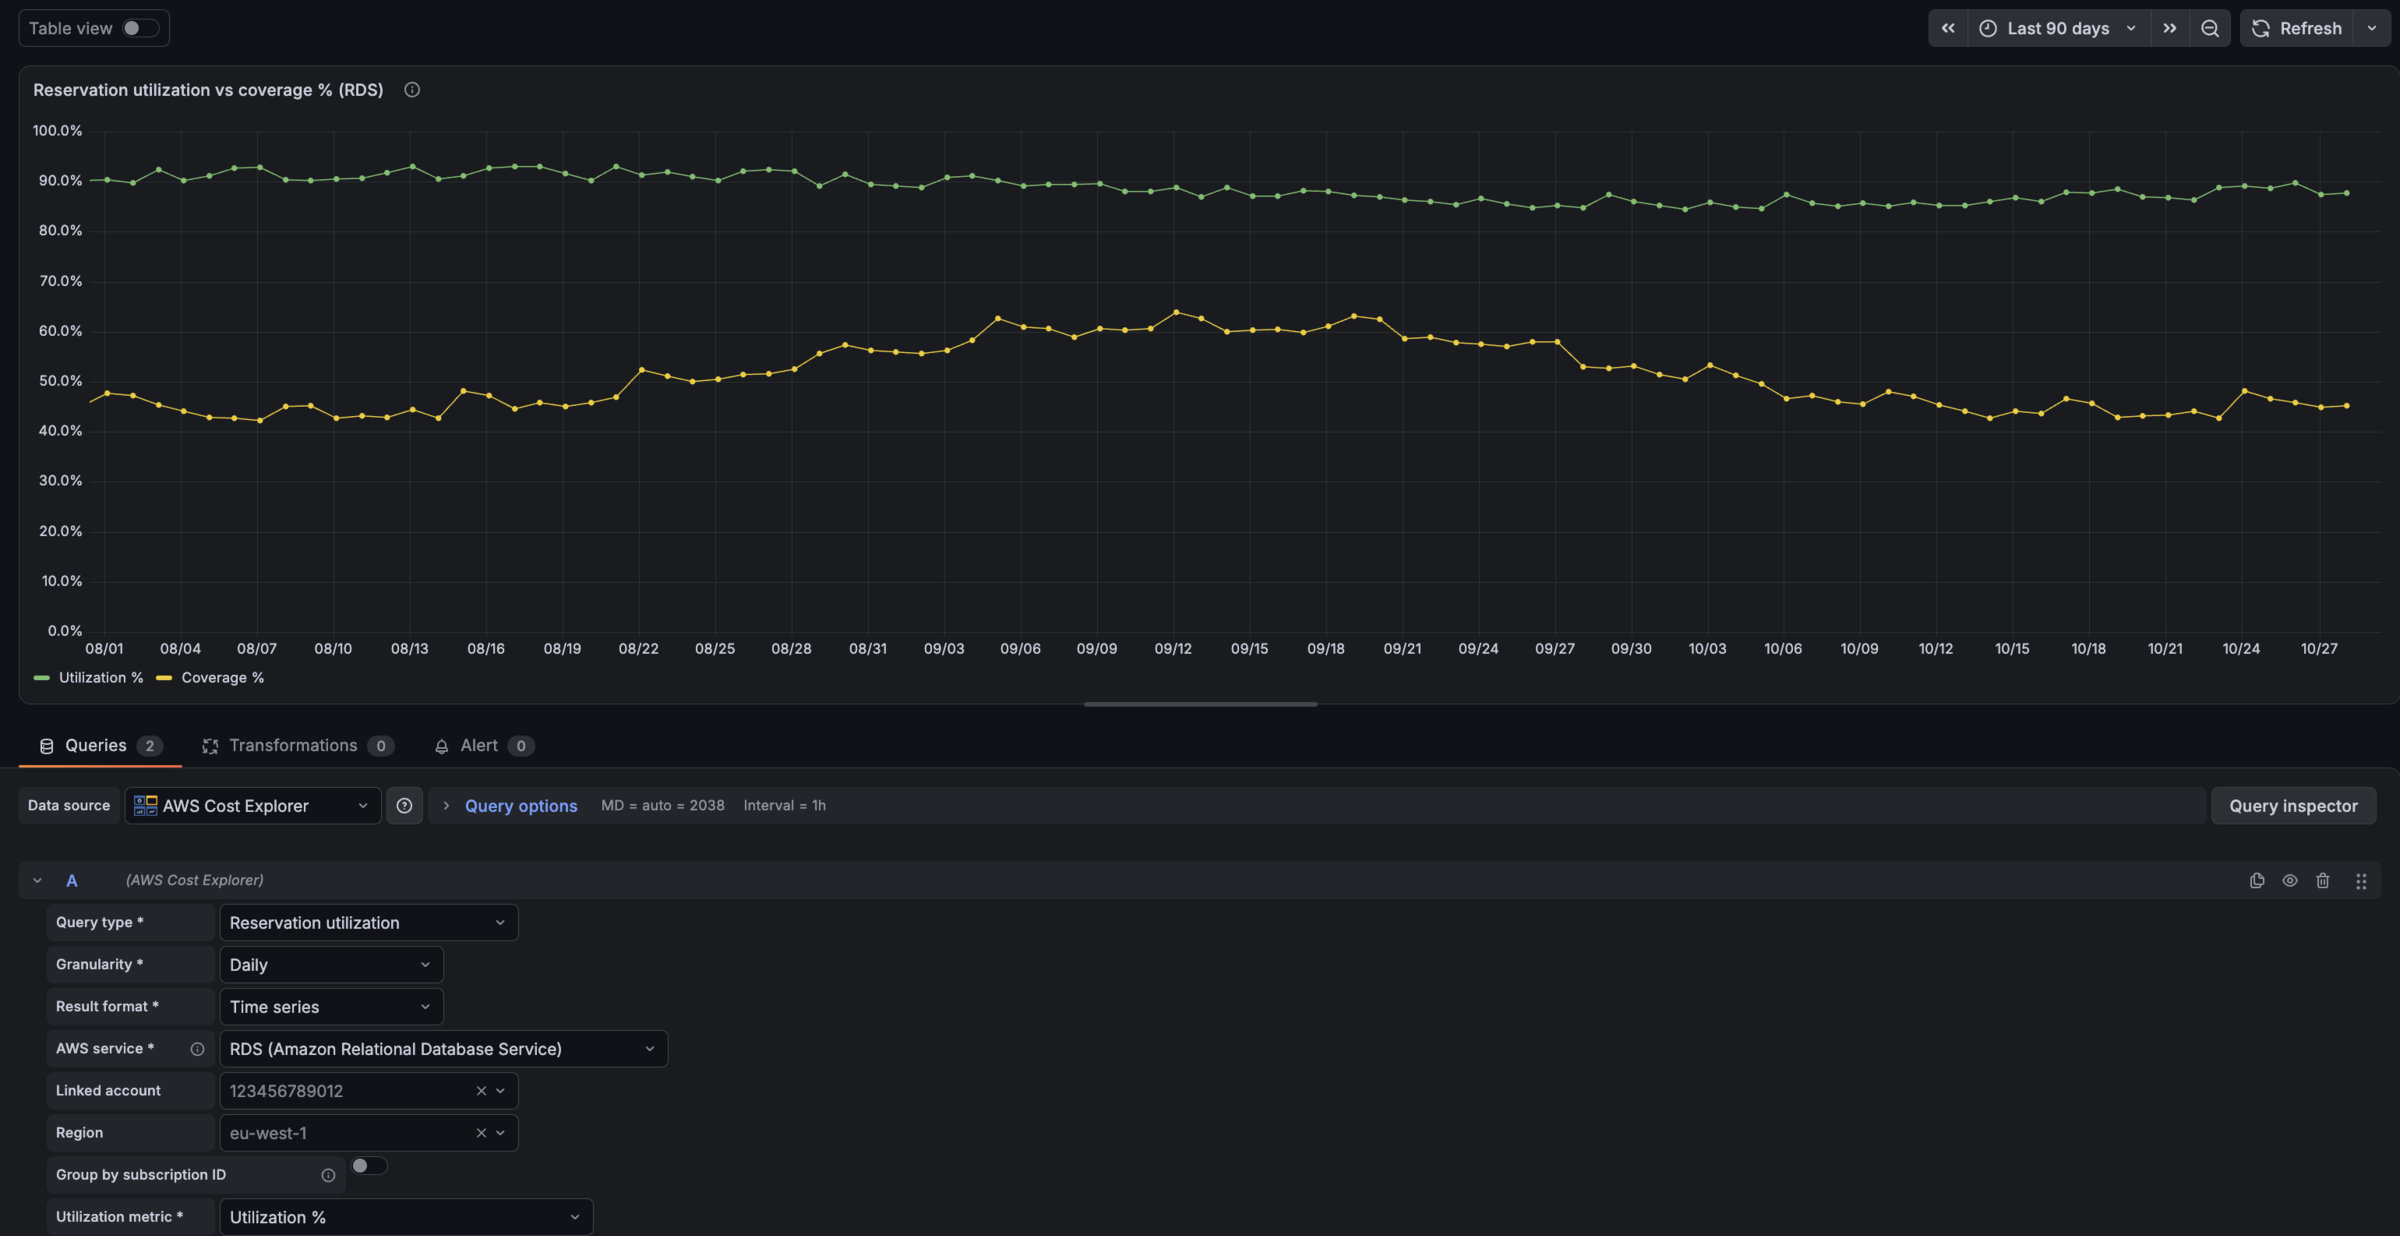The height and width of the screenshot is (1236, 2400).
Task: Click the query name A label
Action: 72,881
